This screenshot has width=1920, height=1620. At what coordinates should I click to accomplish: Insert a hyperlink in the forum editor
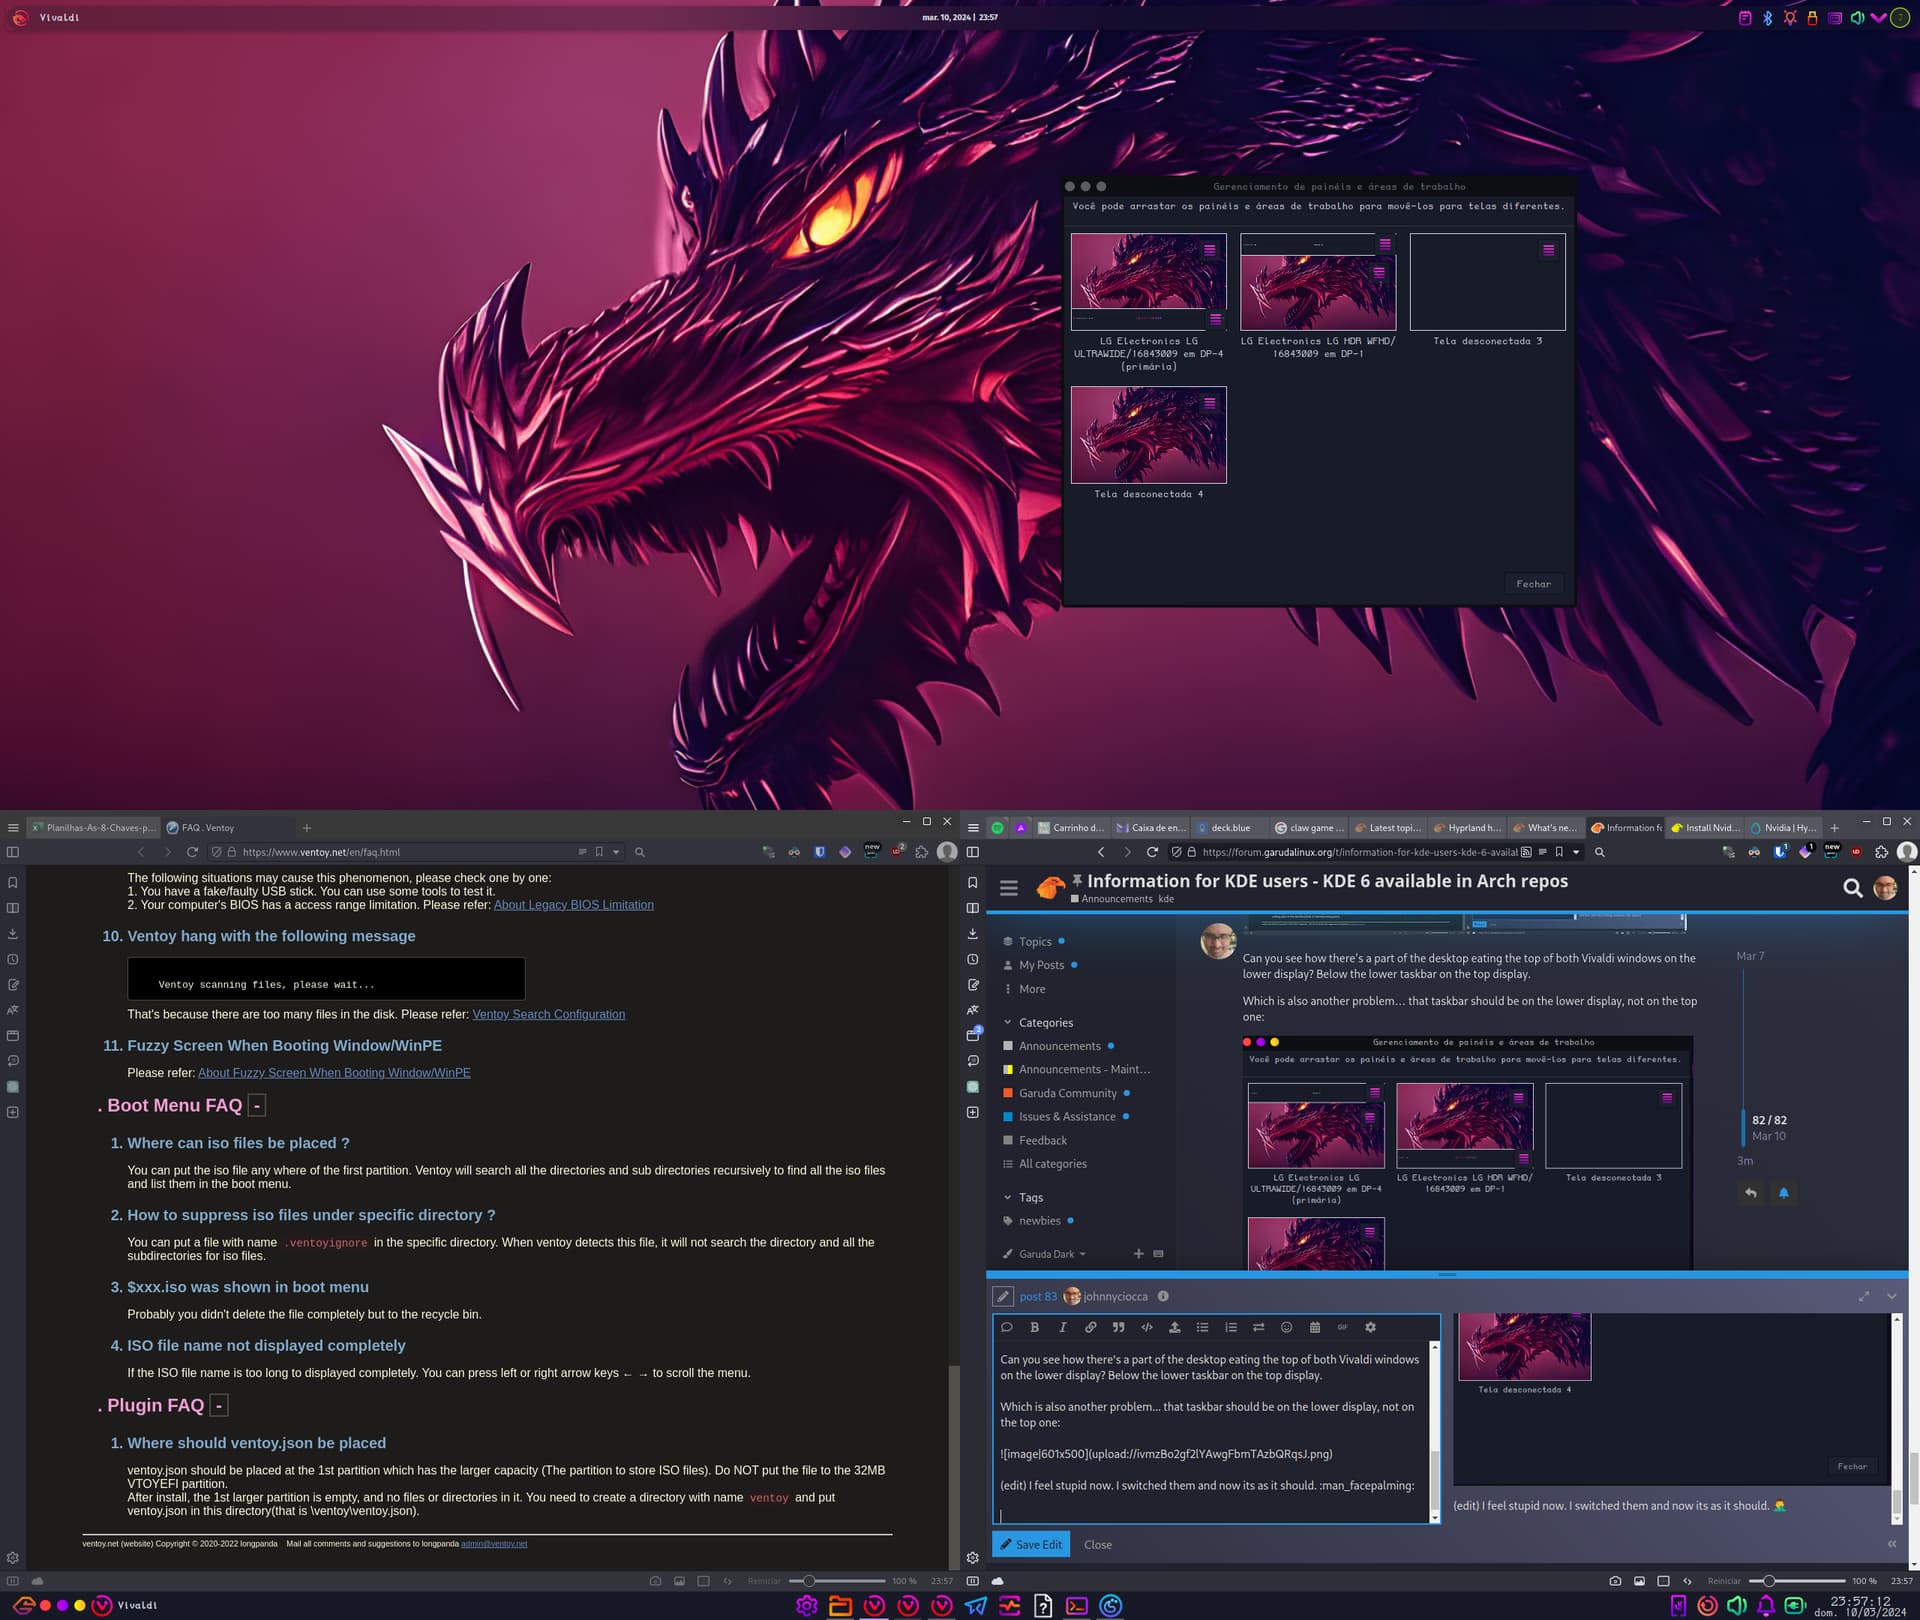1091,1327
